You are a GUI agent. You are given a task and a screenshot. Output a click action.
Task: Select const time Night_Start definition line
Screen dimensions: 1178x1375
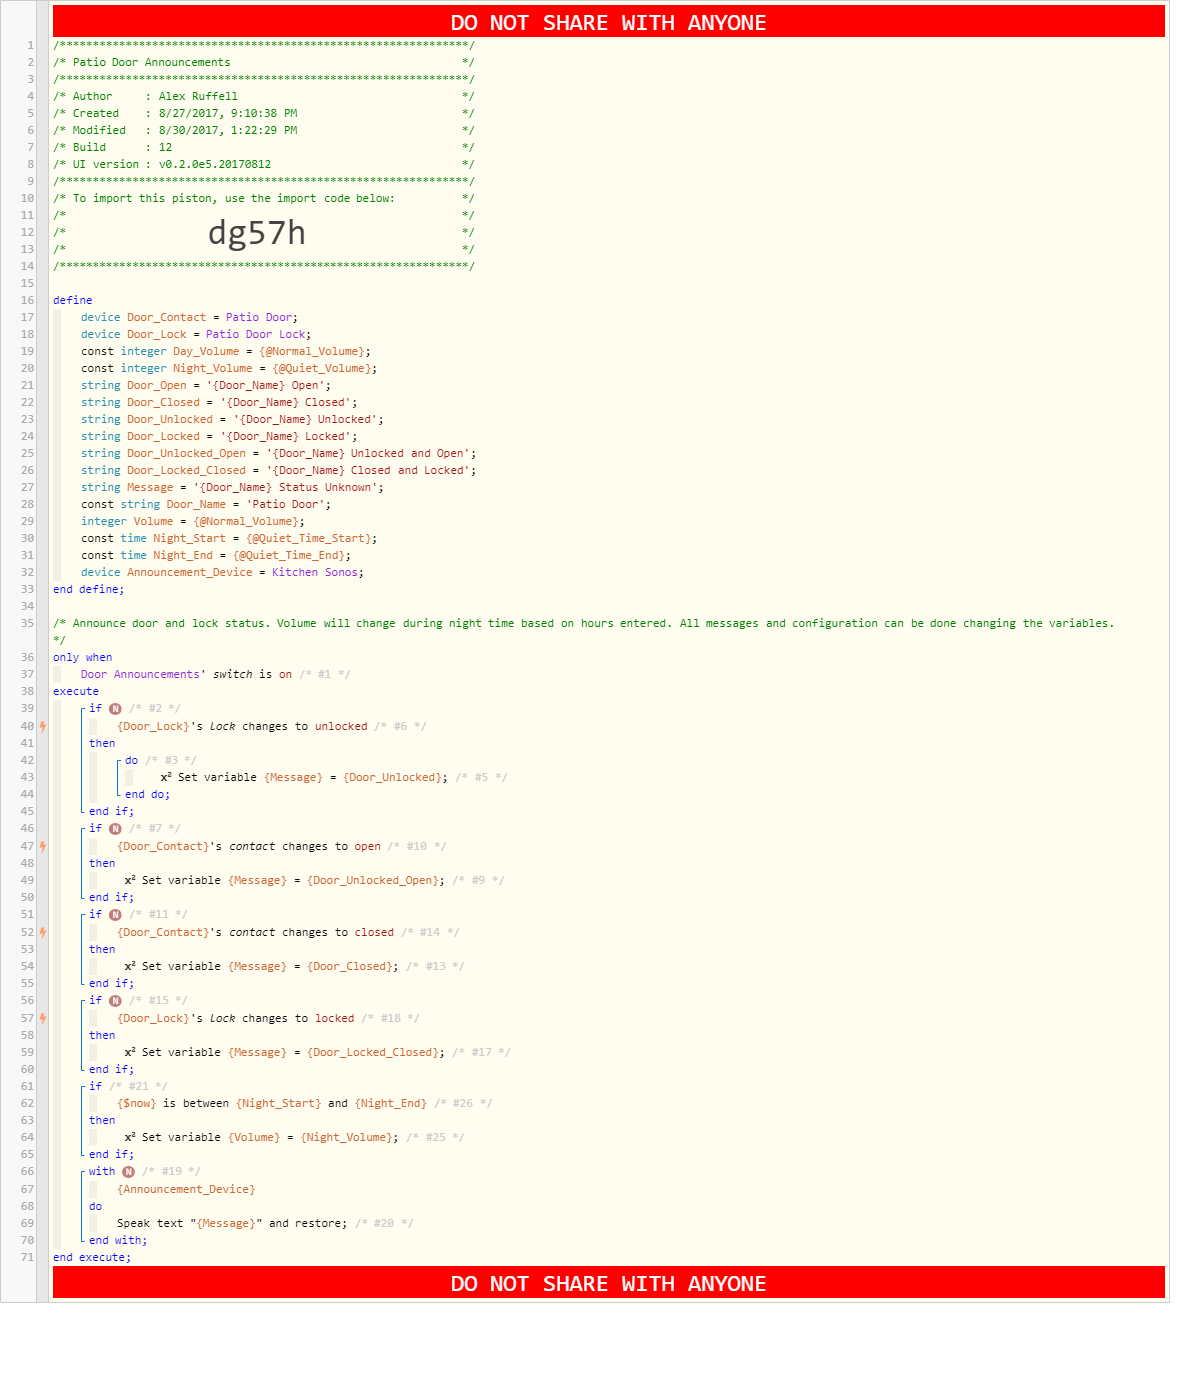[229, 538]
